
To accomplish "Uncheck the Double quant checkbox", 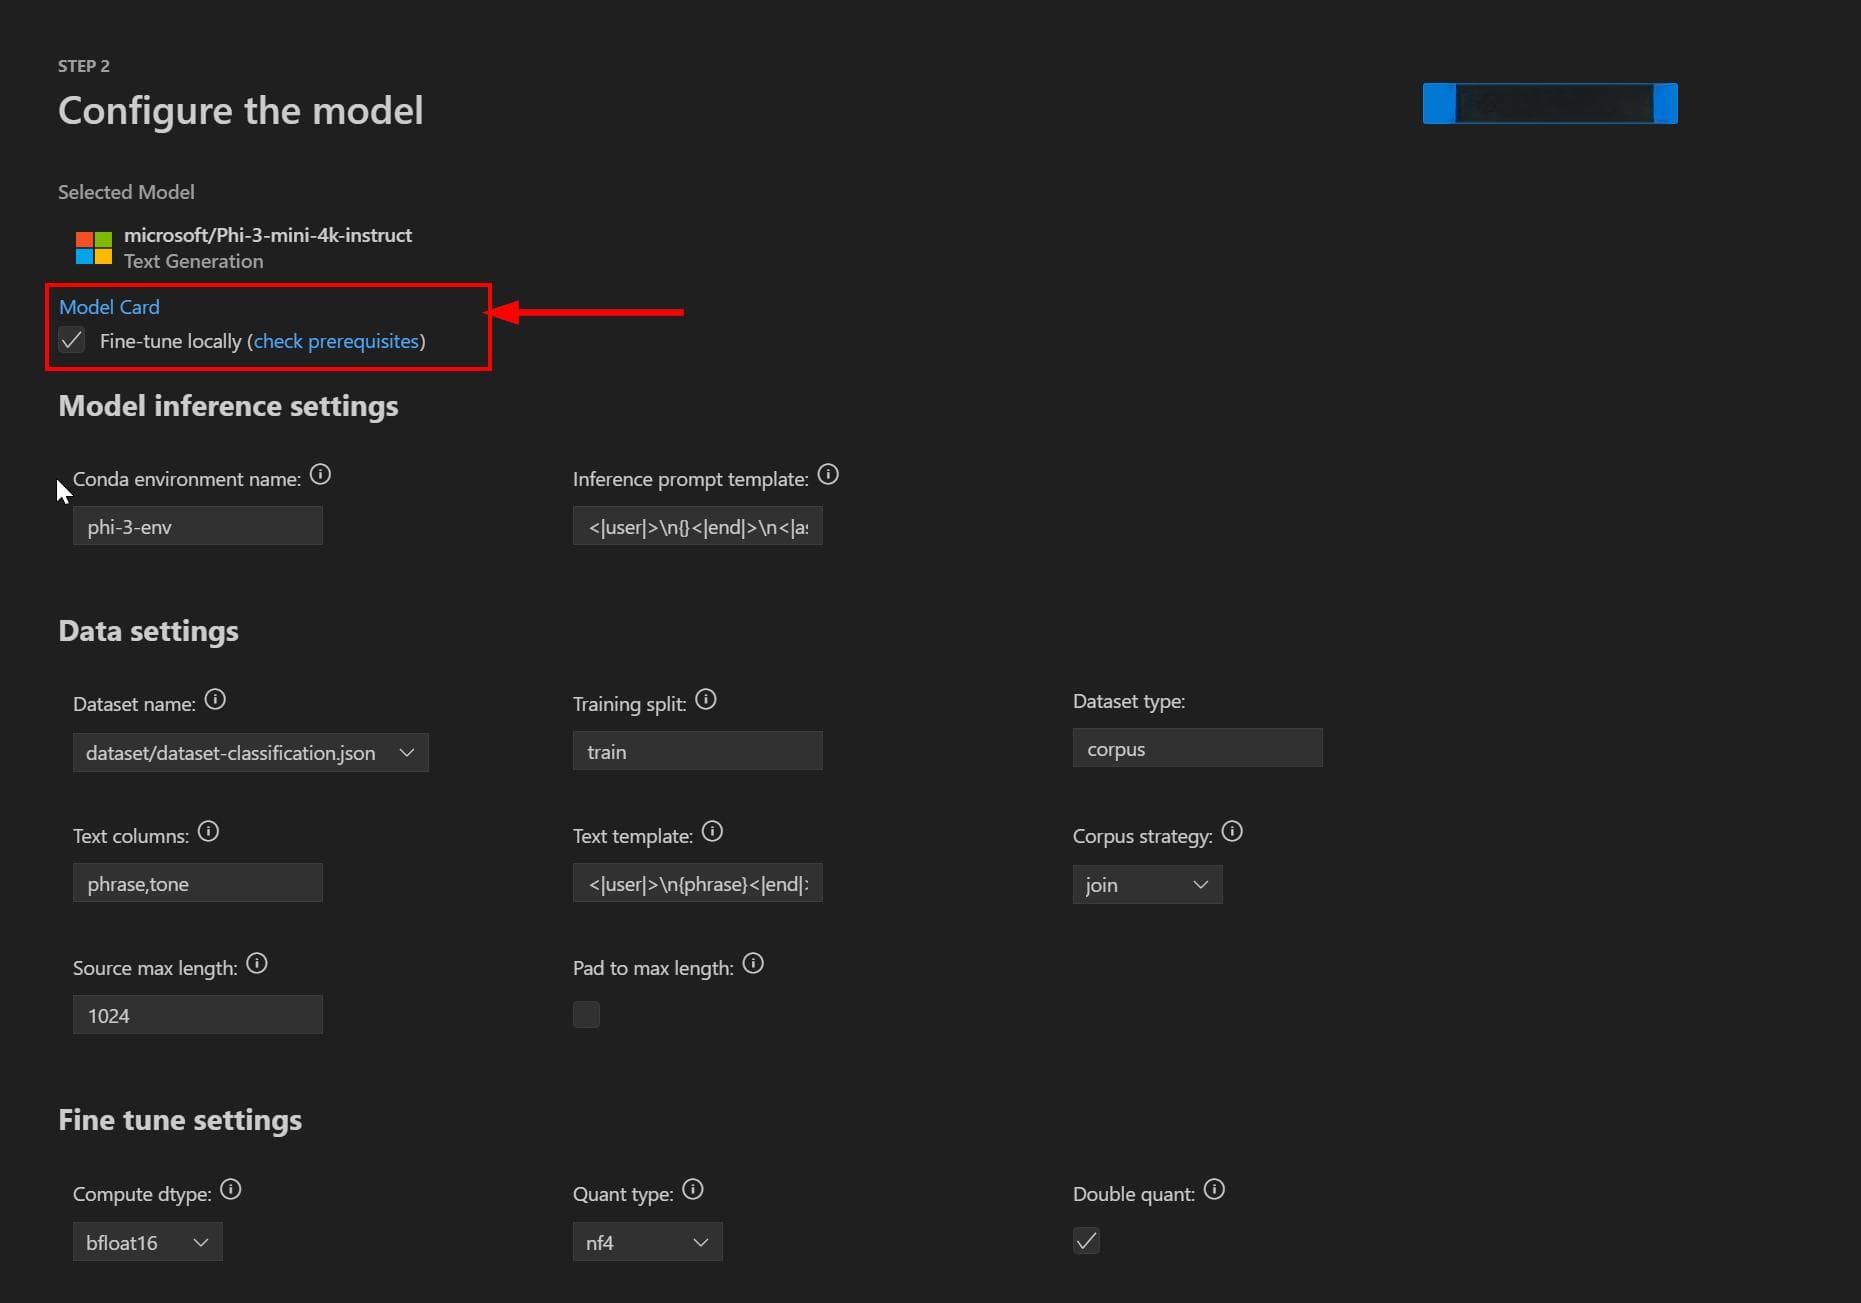I will pyautogui.click(x=1086, y=1241).
